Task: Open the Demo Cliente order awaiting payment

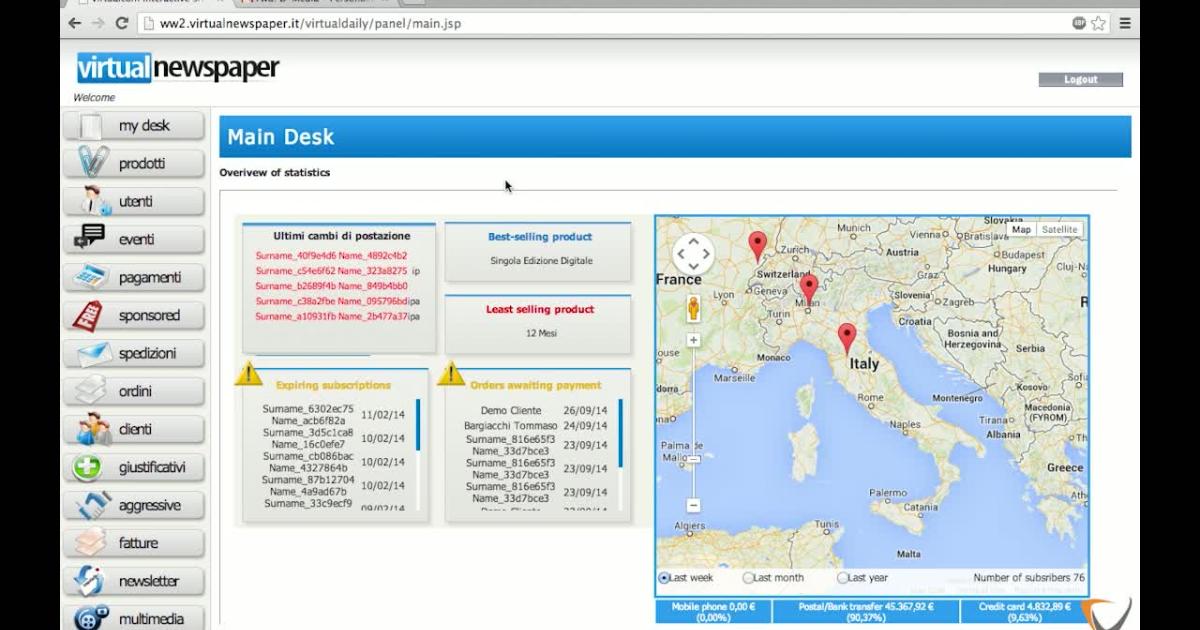Action: (510, 411)
